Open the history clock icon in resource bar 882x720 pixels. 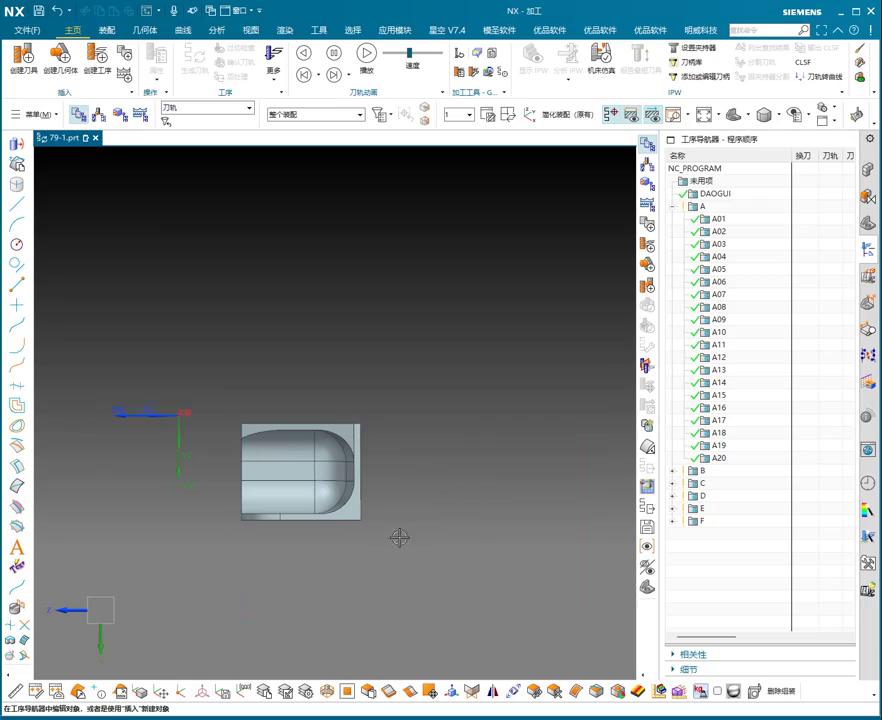(867, 483)
